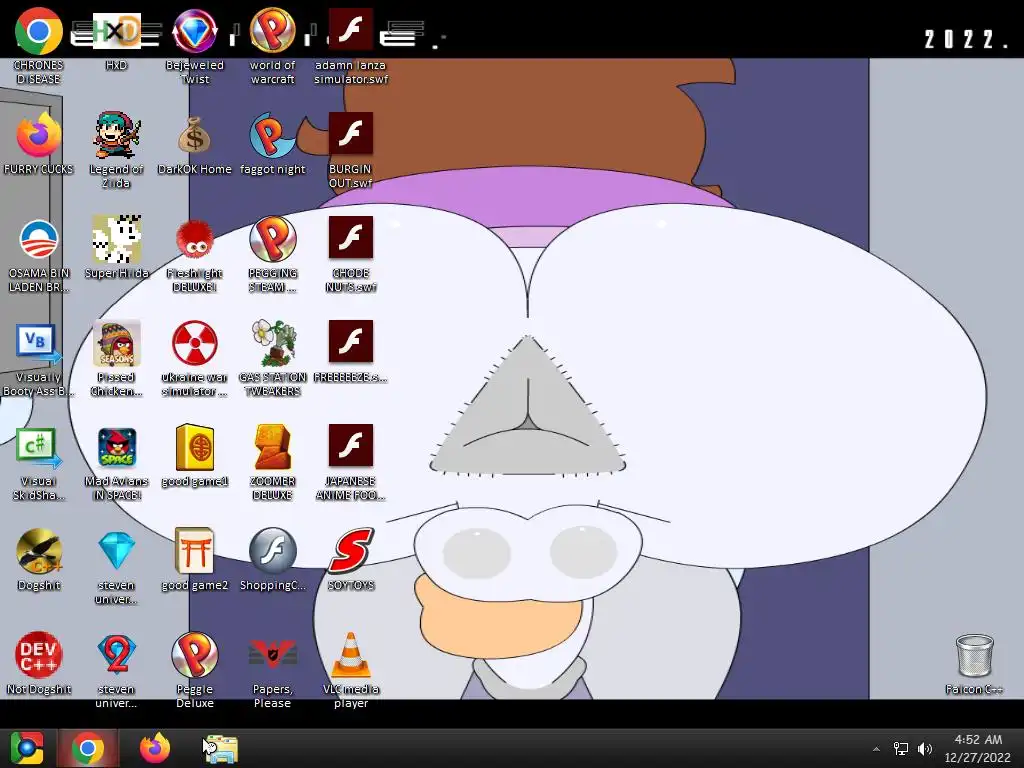Select the PEGGING STEAM shortcut
1024x768 pixels.
[272, 239]
